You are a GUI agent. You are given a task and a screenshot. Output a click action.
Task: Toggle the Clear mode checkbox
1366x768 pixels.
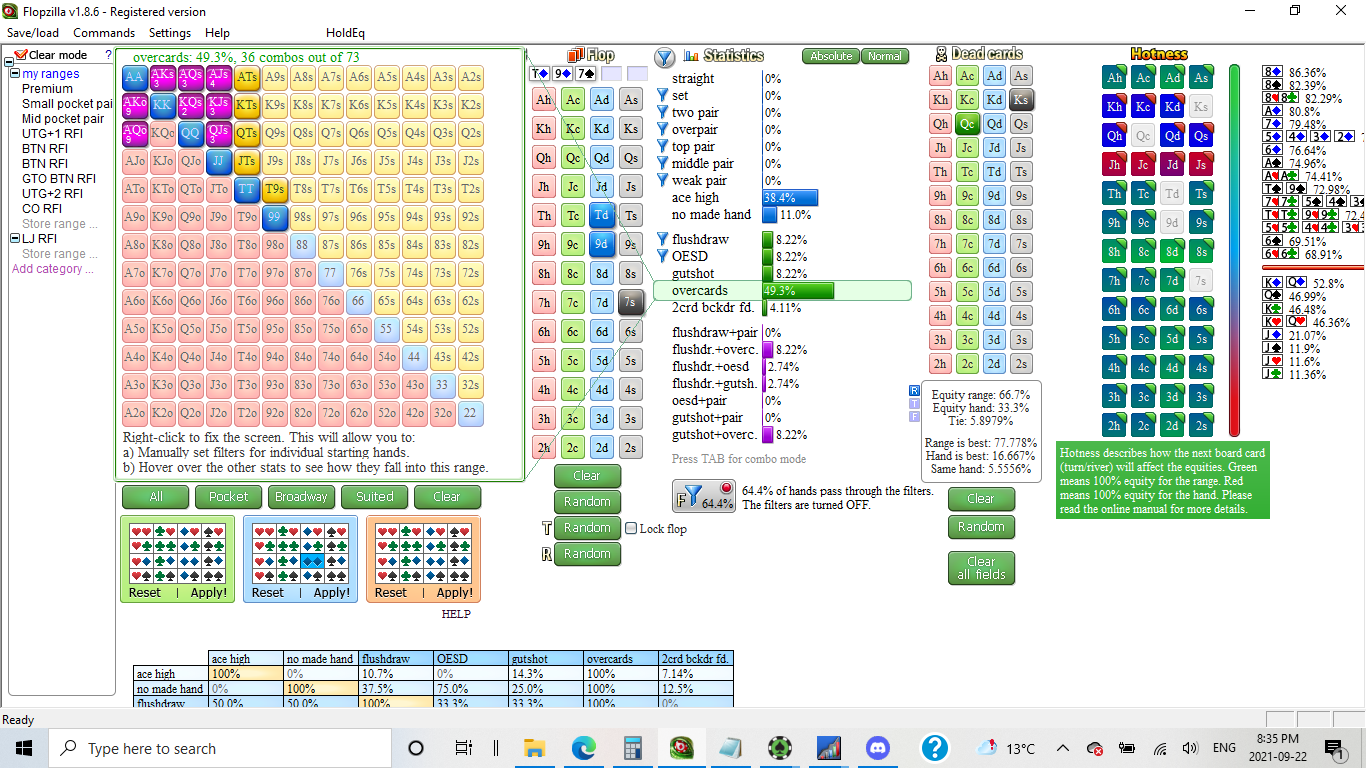click(x=19, y=55)
